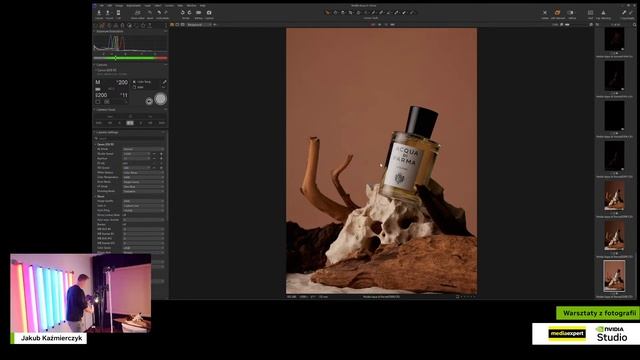
Task: Click the orange Edit Selected icon
Action: tap(558, 13)
